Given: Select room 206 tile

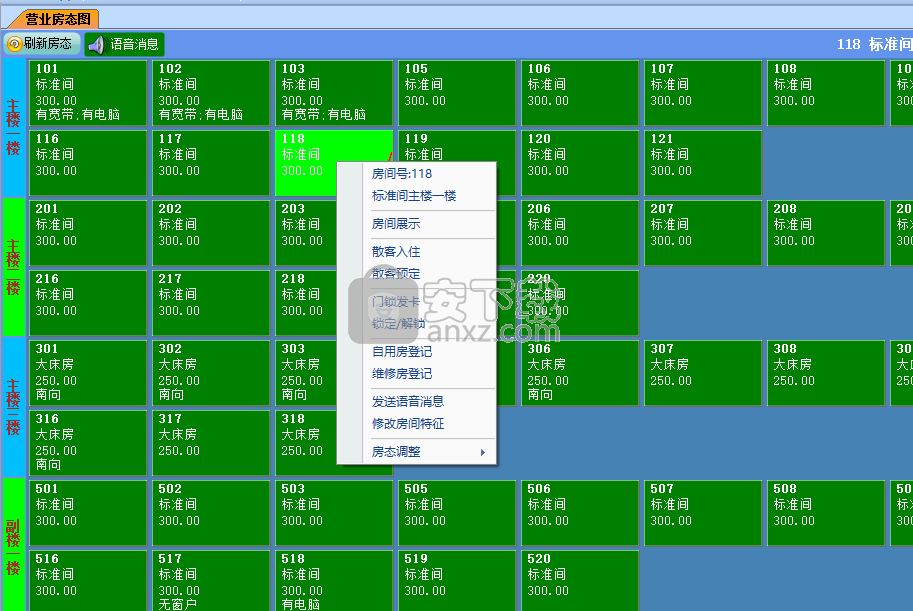Looking at the screenshot, I should tap(580, 233).
